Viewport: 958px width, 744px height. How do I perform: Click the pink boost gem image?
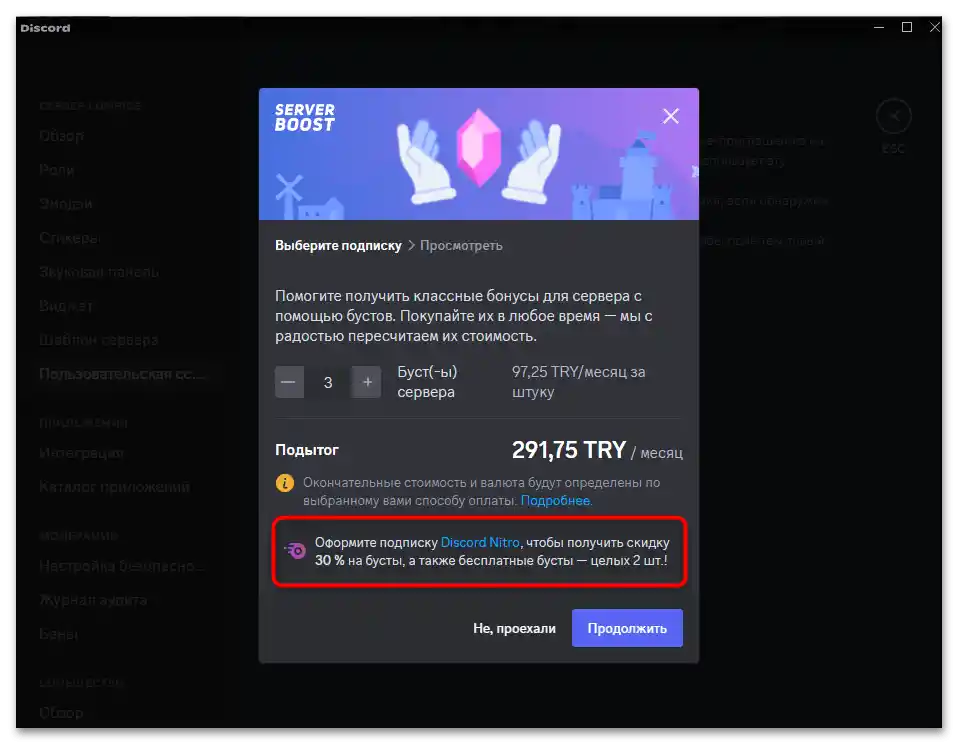479,148
